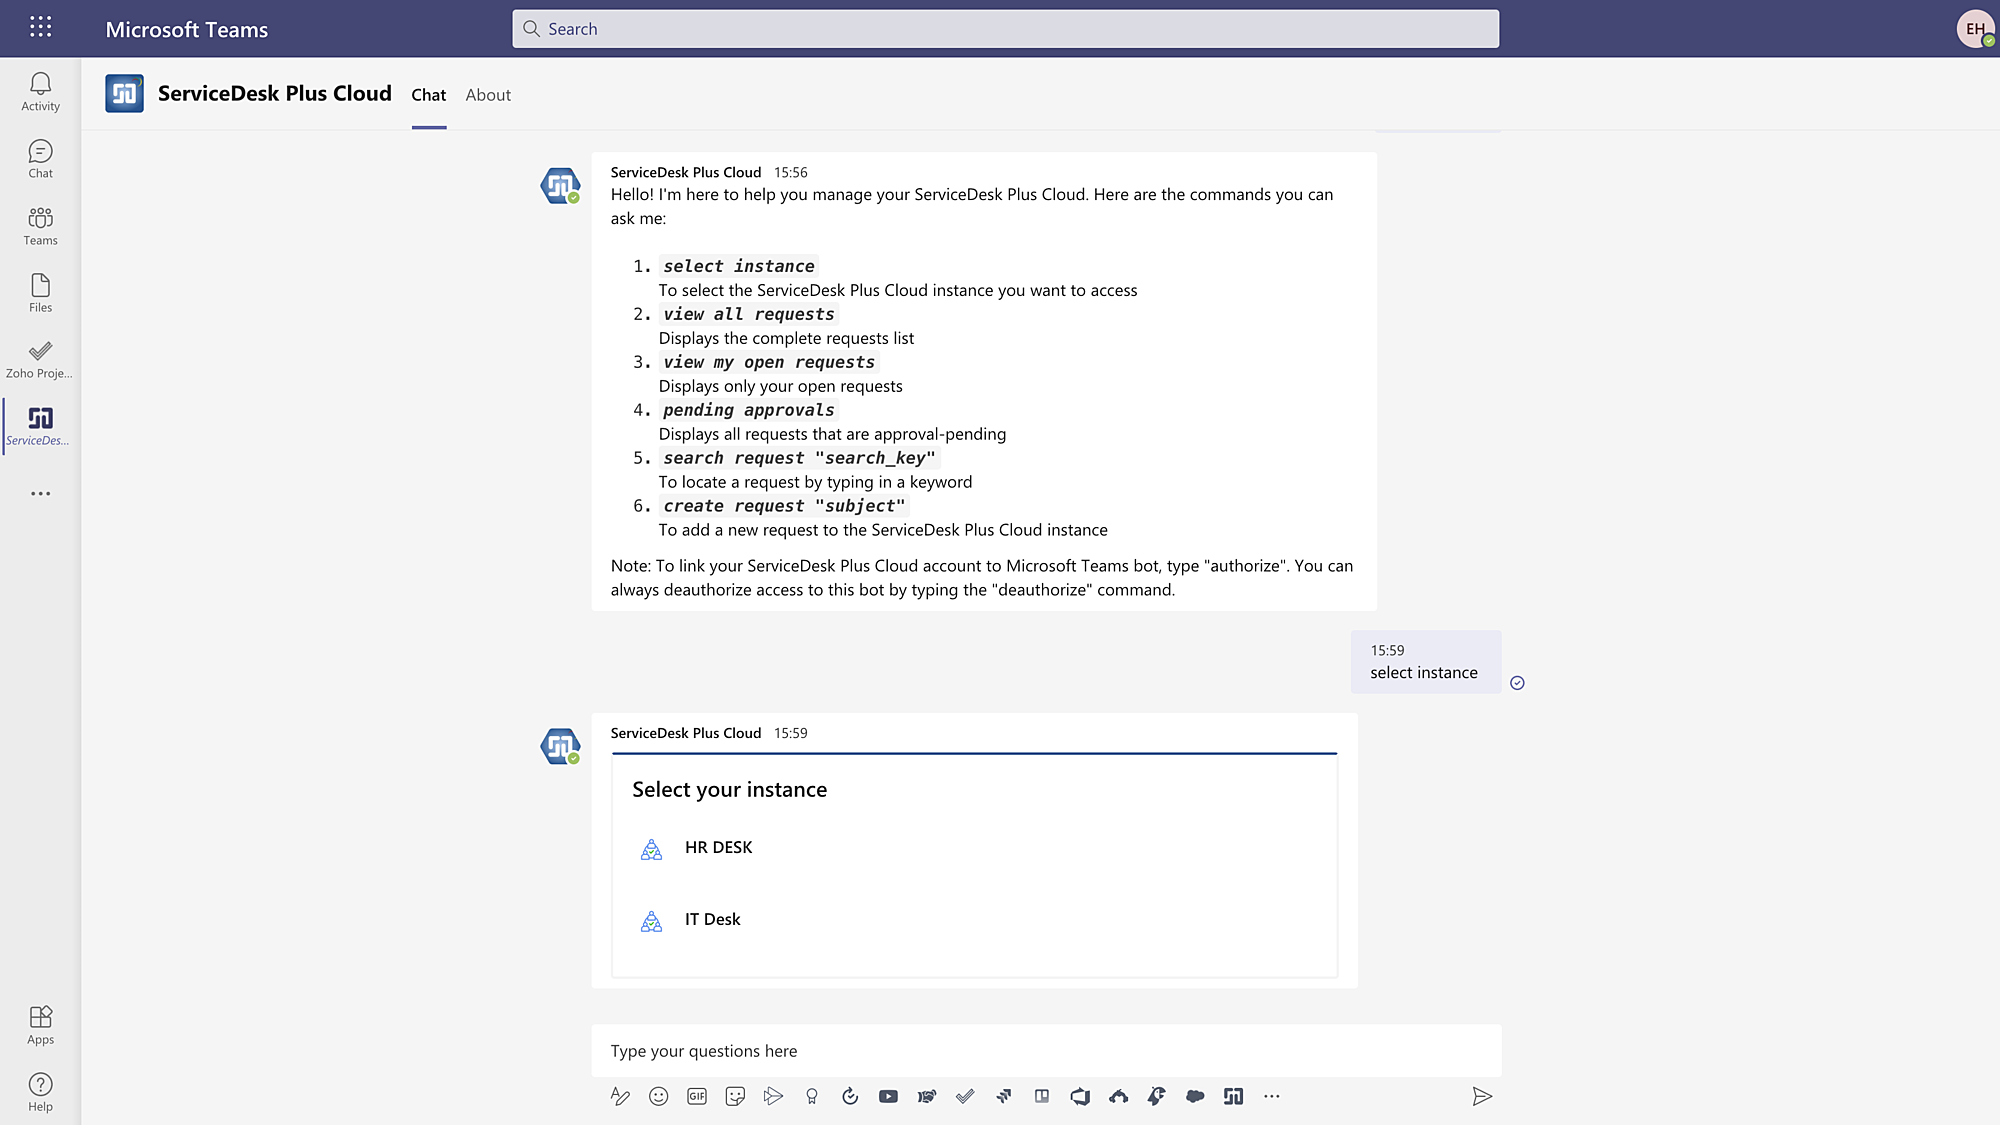Open the Apps store
The image size is (2000, 1125).
40,1025
